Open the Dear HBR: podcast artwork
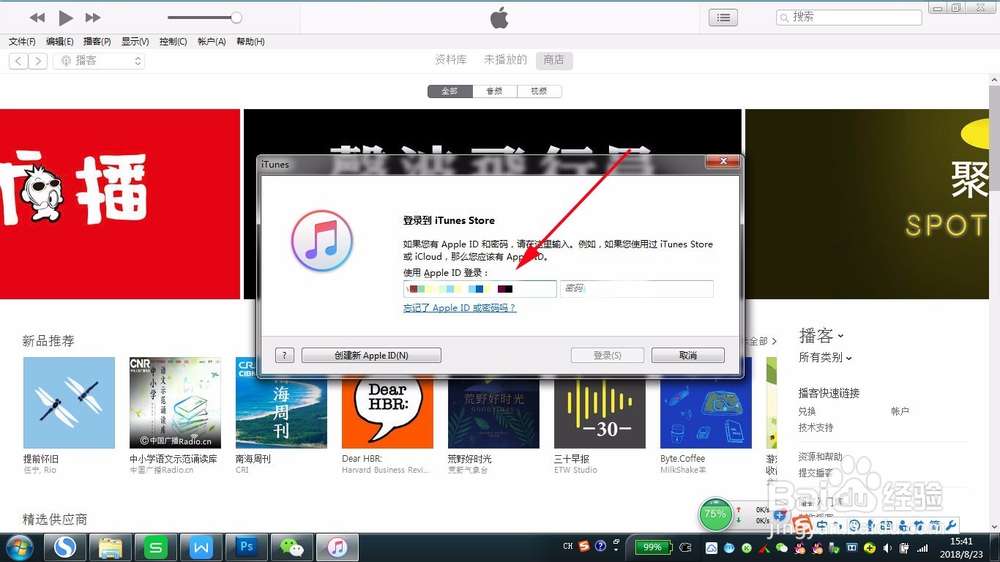This screenshot has width=1000, height=562. click(x=387, y=411)
